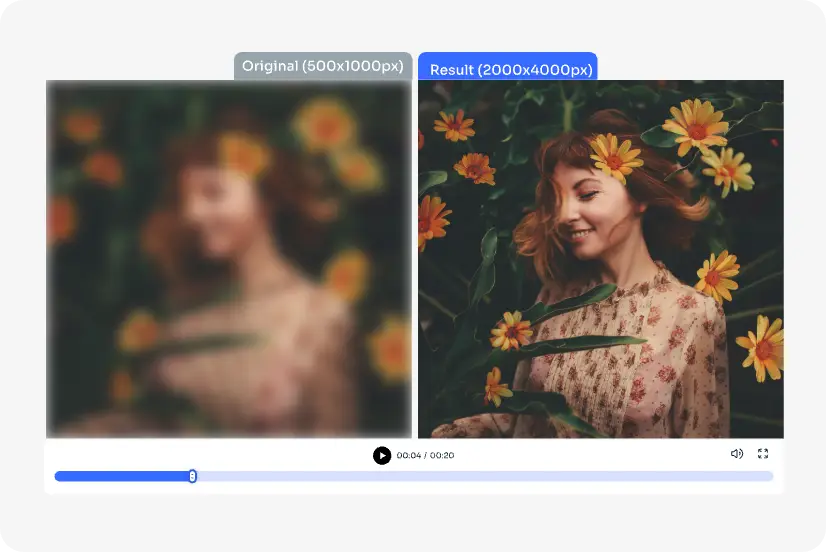Click the yellow flower at right edge near bottom
Viewport: 826px width, 552px height.
point(762,347)
